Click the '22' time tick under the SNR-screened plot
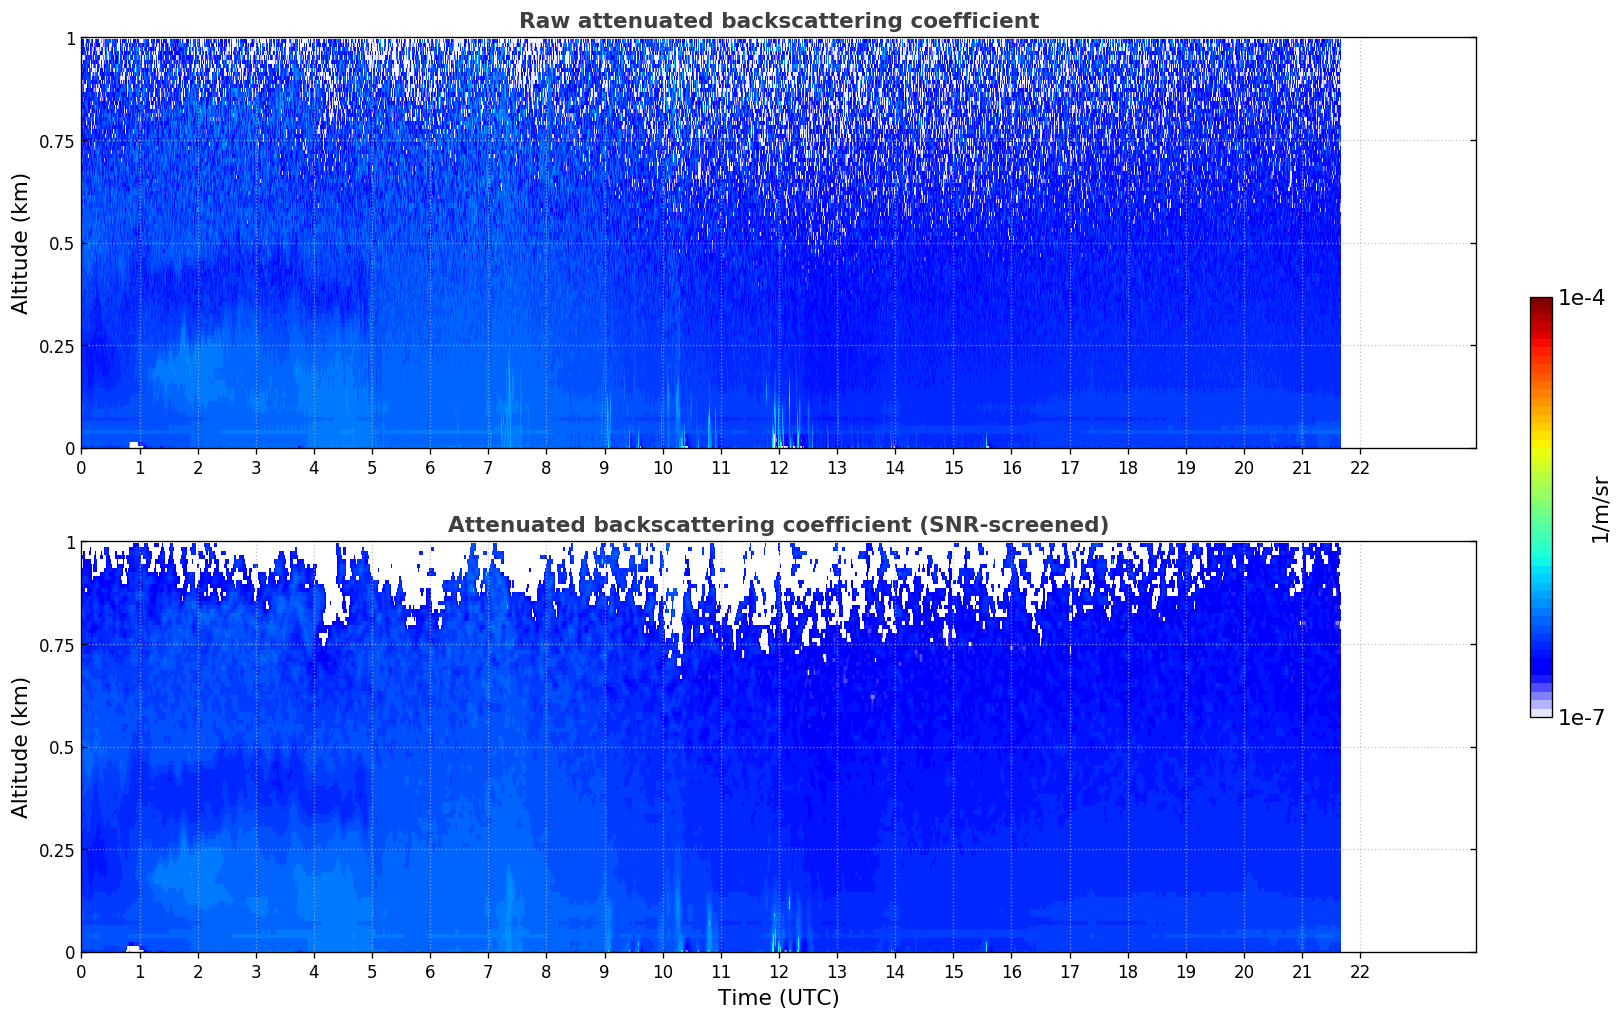 1360,971
